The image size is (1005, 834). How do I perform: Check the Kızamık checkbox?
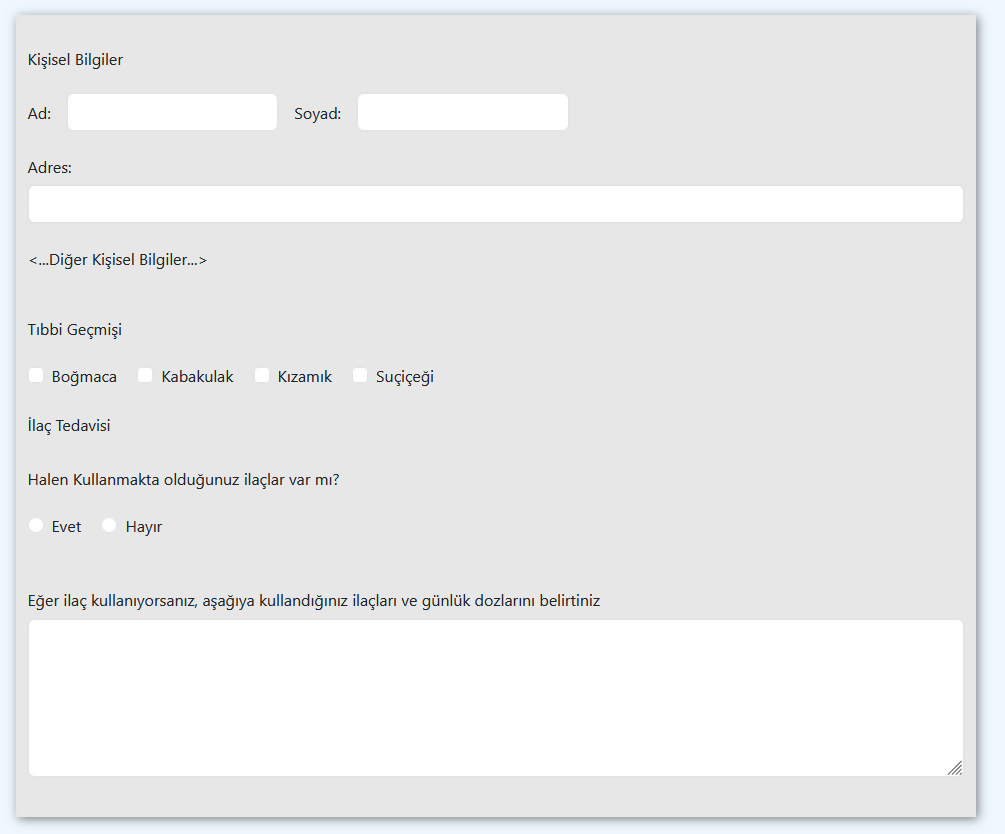tap(261, 375)
